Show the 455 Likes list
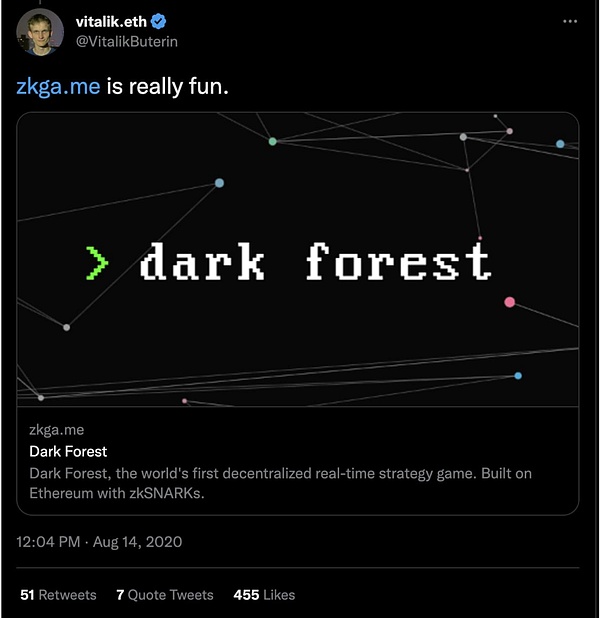This screenshot has height=618, width=600. coord(264,594)
